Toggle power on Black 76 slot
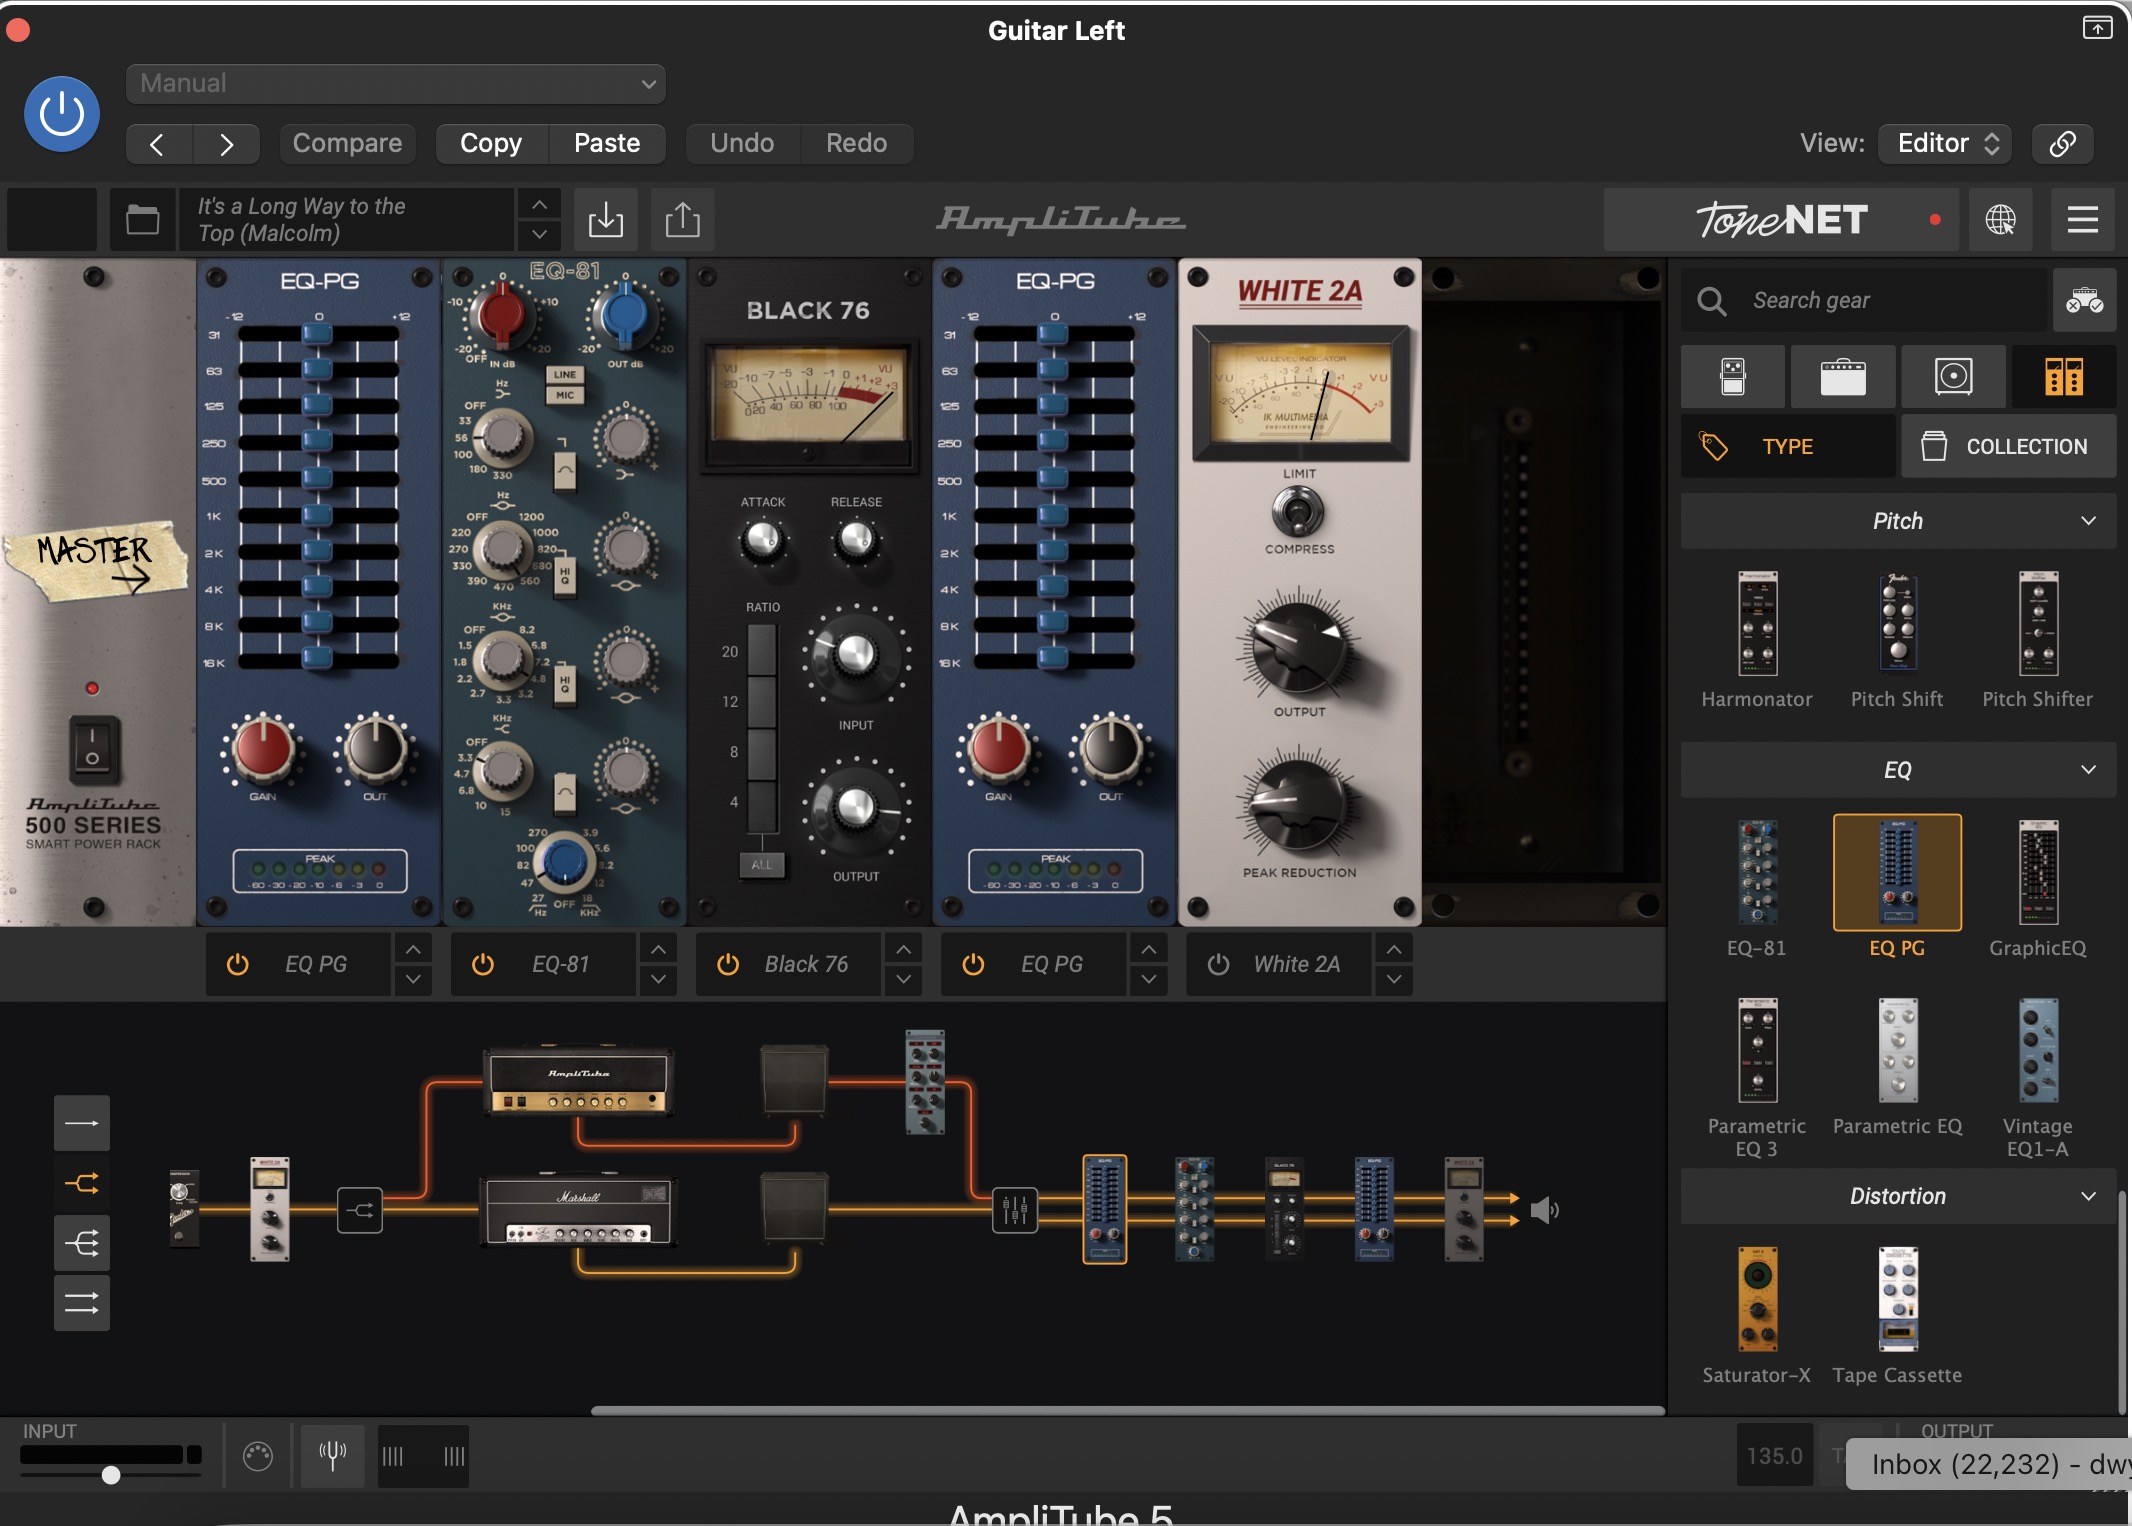 point(728,964)
